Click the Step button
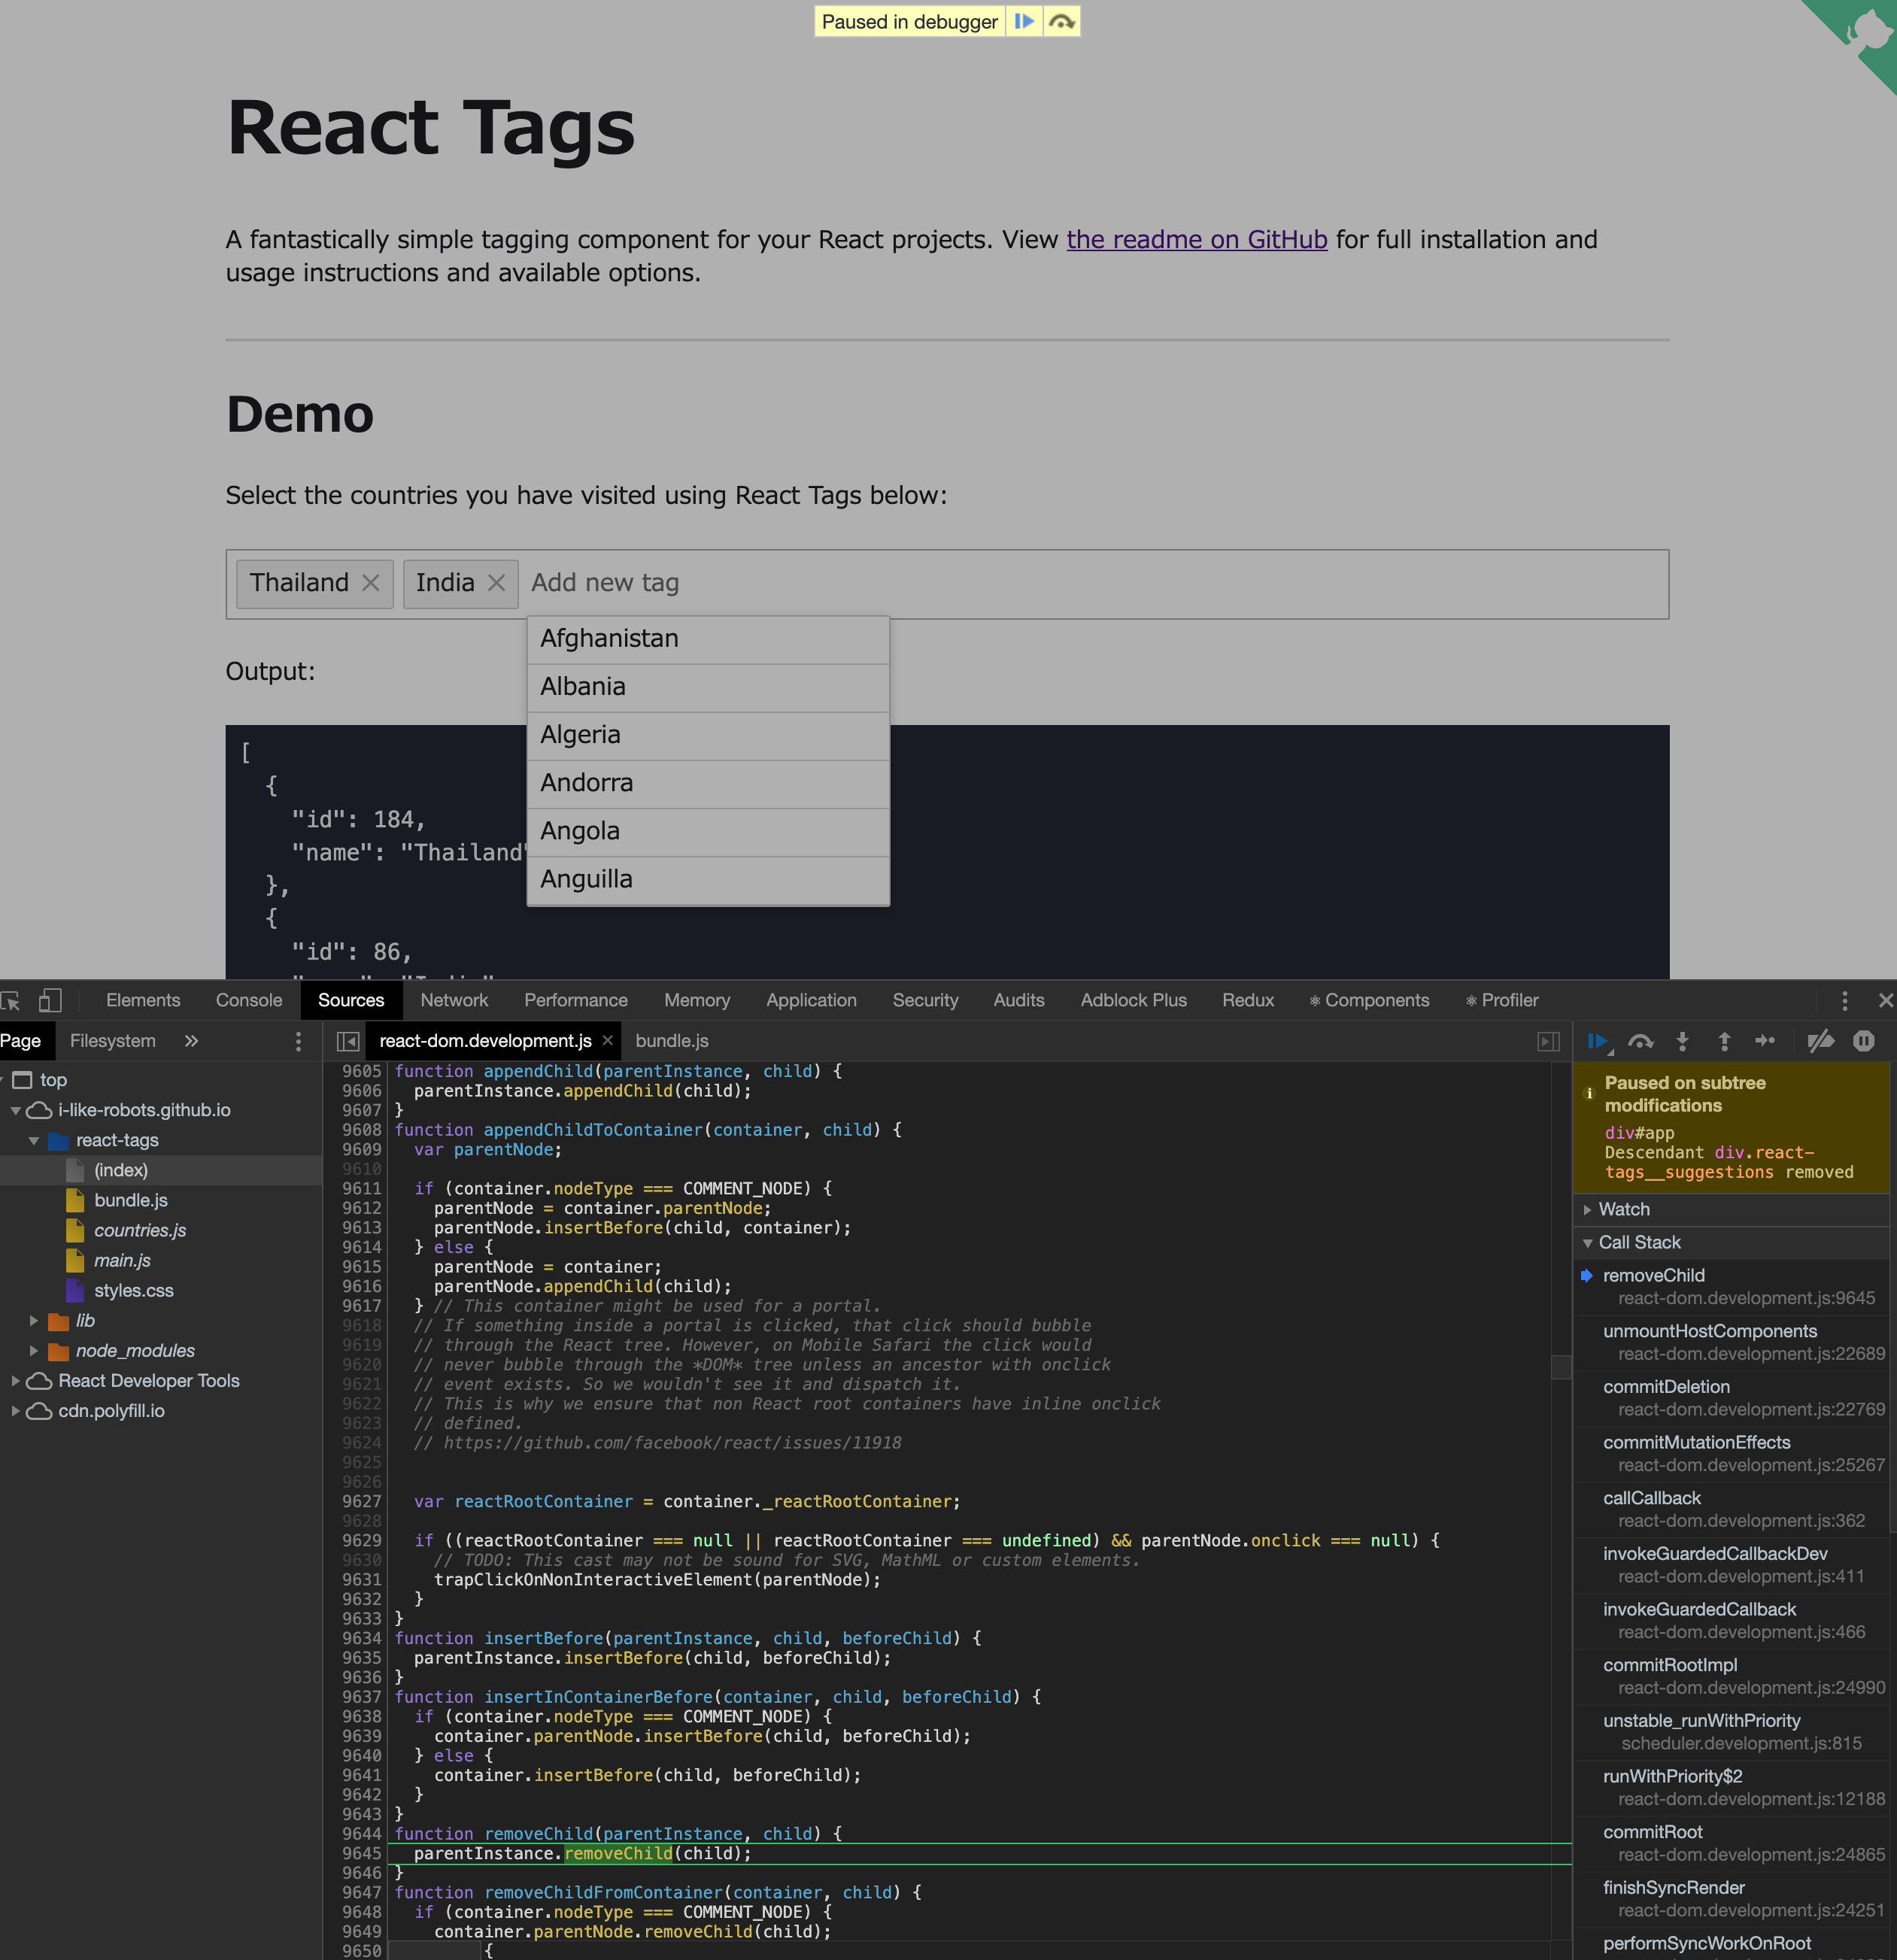Viewport: 1897px width, 1960px height. tap(1765, 1041)
